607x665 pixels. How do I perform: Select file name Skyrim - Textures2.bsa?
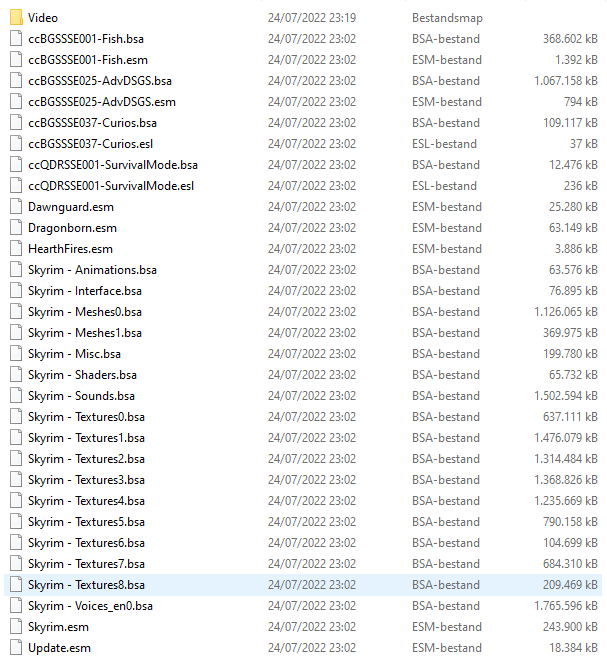click(x=87, y=458)
